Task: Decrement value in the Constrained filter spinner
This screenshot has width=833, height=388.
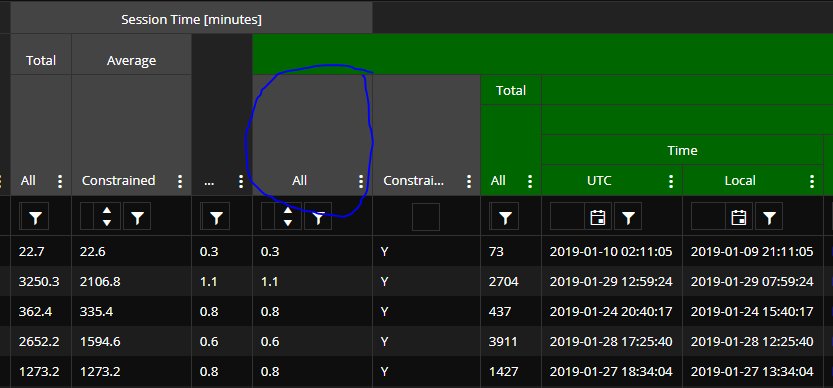Action: (107, 223)
